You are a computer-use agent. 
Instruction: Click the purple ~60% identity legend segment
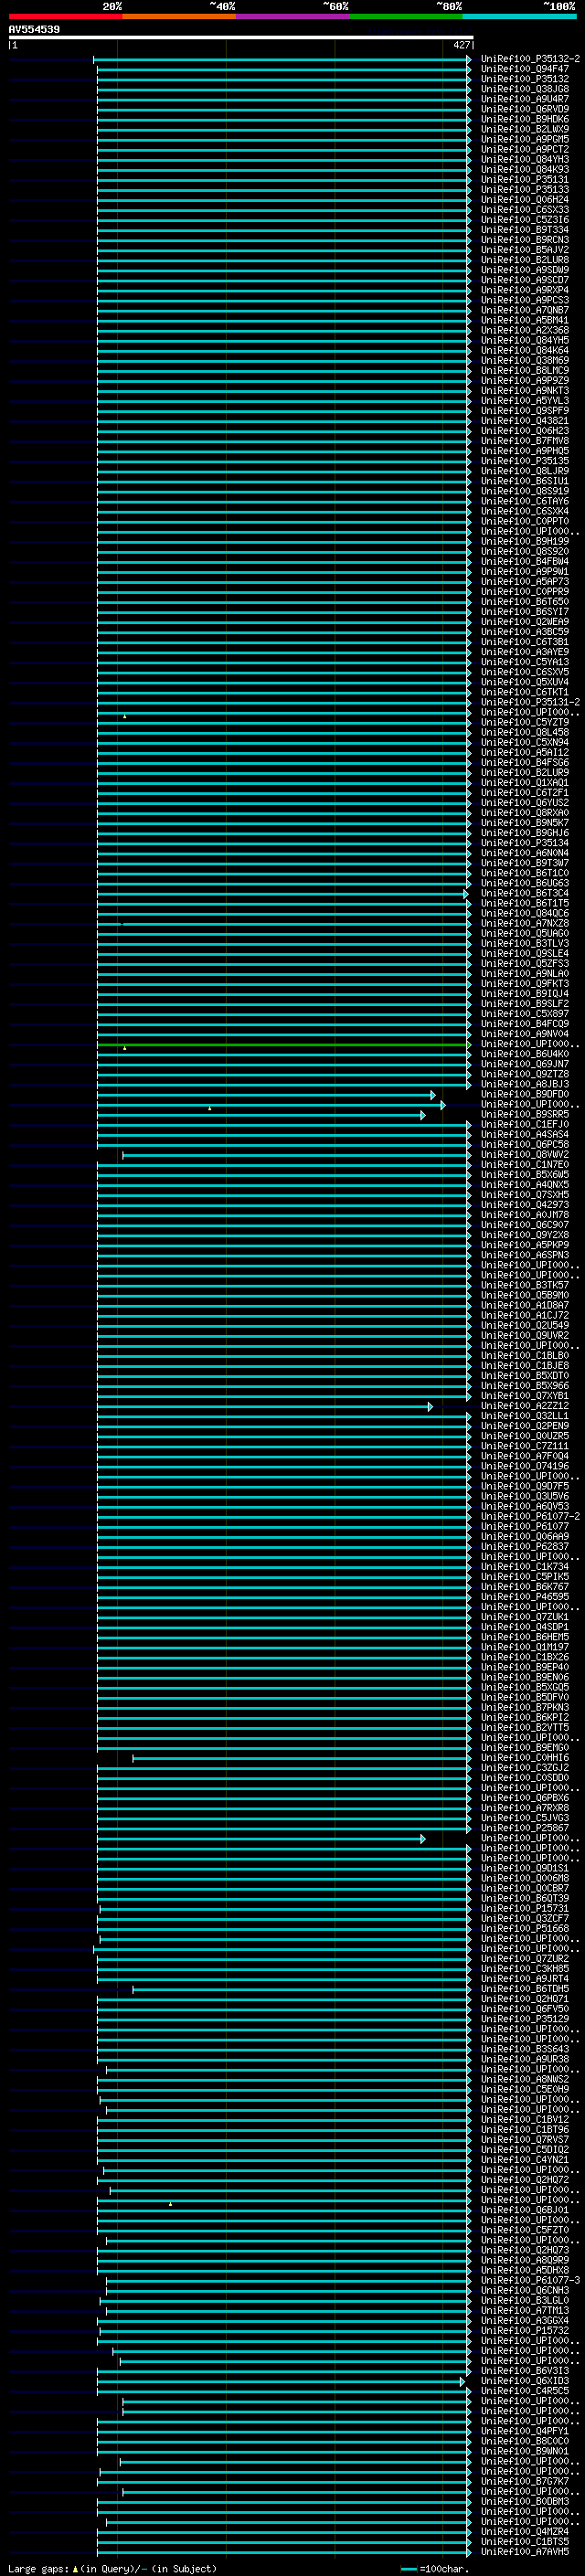tap(292, 16)
